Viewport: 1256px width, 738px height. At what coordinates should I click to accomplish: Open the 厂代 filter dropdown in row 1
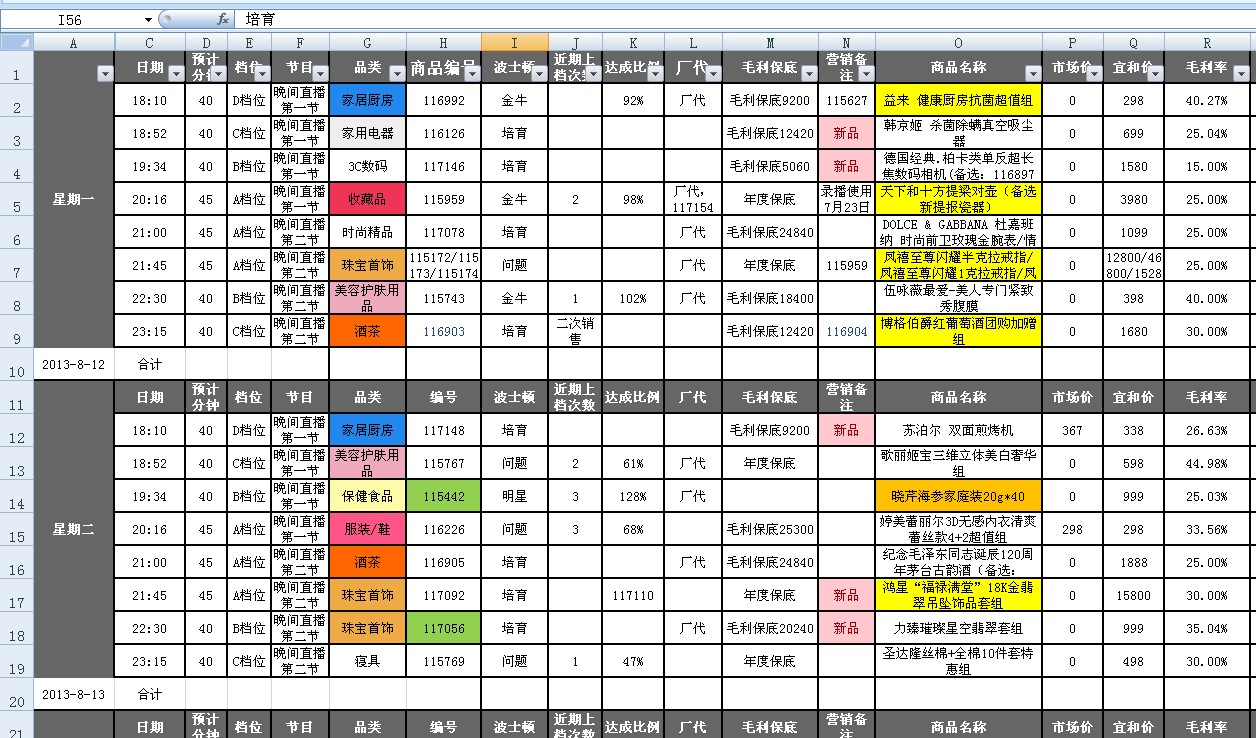[x=712, y=74]
